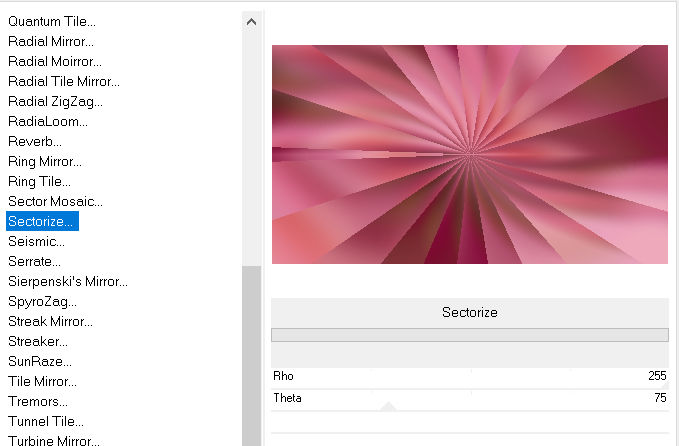Select the Ring Mirror filter
This screenshot has width=679, height=446.
tap(45, 161)
